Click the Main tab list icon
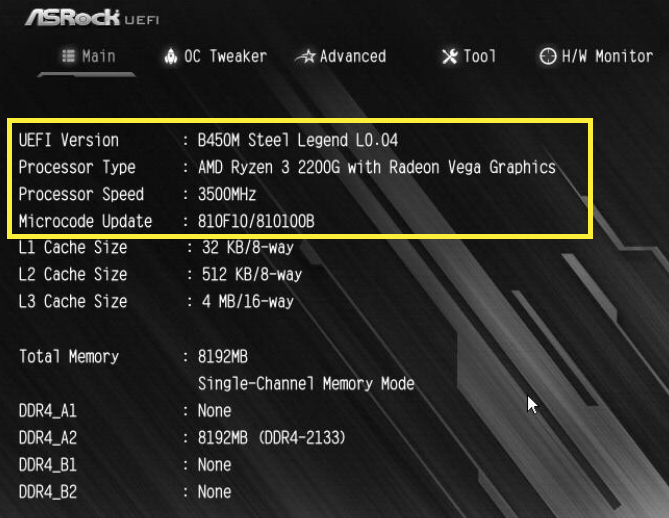The image size is (669, 518). (x=68, y=56)
